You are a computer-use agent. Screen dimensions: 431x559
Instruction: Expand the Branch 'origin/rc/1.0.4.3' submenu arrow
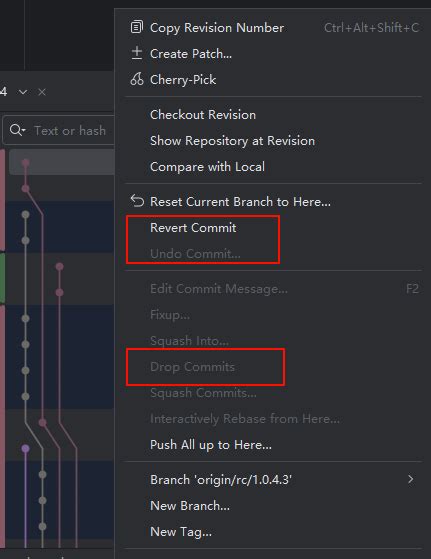411,479
